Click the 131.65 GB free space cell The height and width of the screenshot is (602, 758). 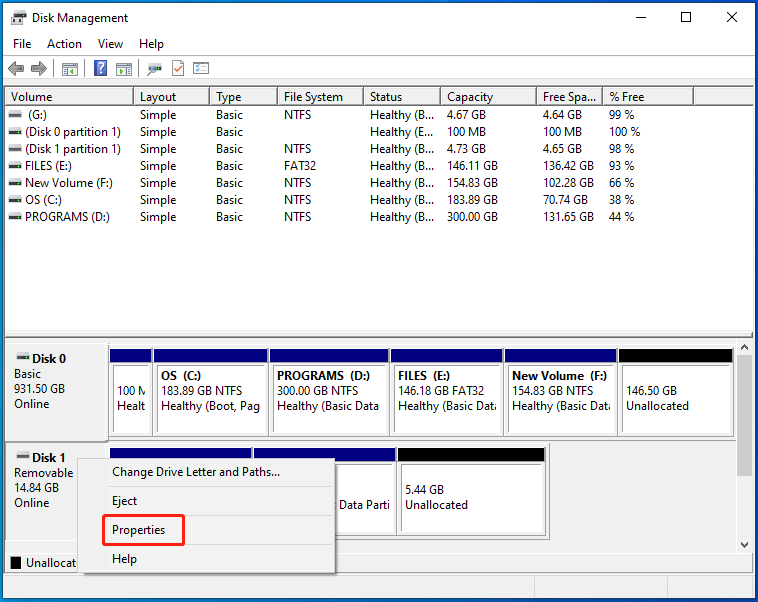pyautogui.click(x=568, y=217)
